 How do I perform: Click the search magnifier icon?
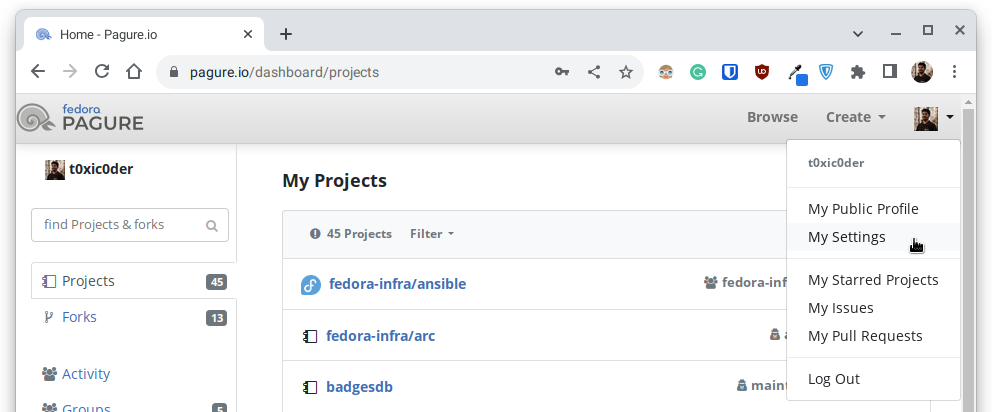[x=212, y=225]
